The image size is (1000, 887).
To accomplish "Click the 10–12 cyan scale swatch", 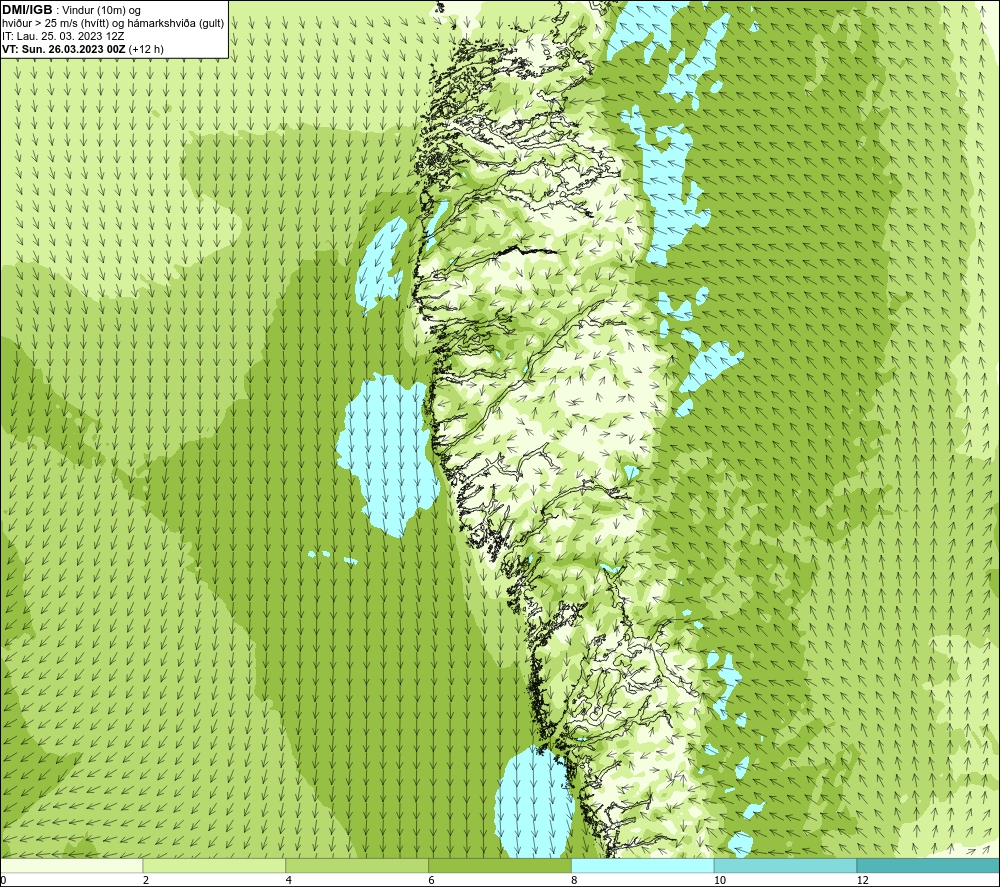I will (x=786, y=865).
